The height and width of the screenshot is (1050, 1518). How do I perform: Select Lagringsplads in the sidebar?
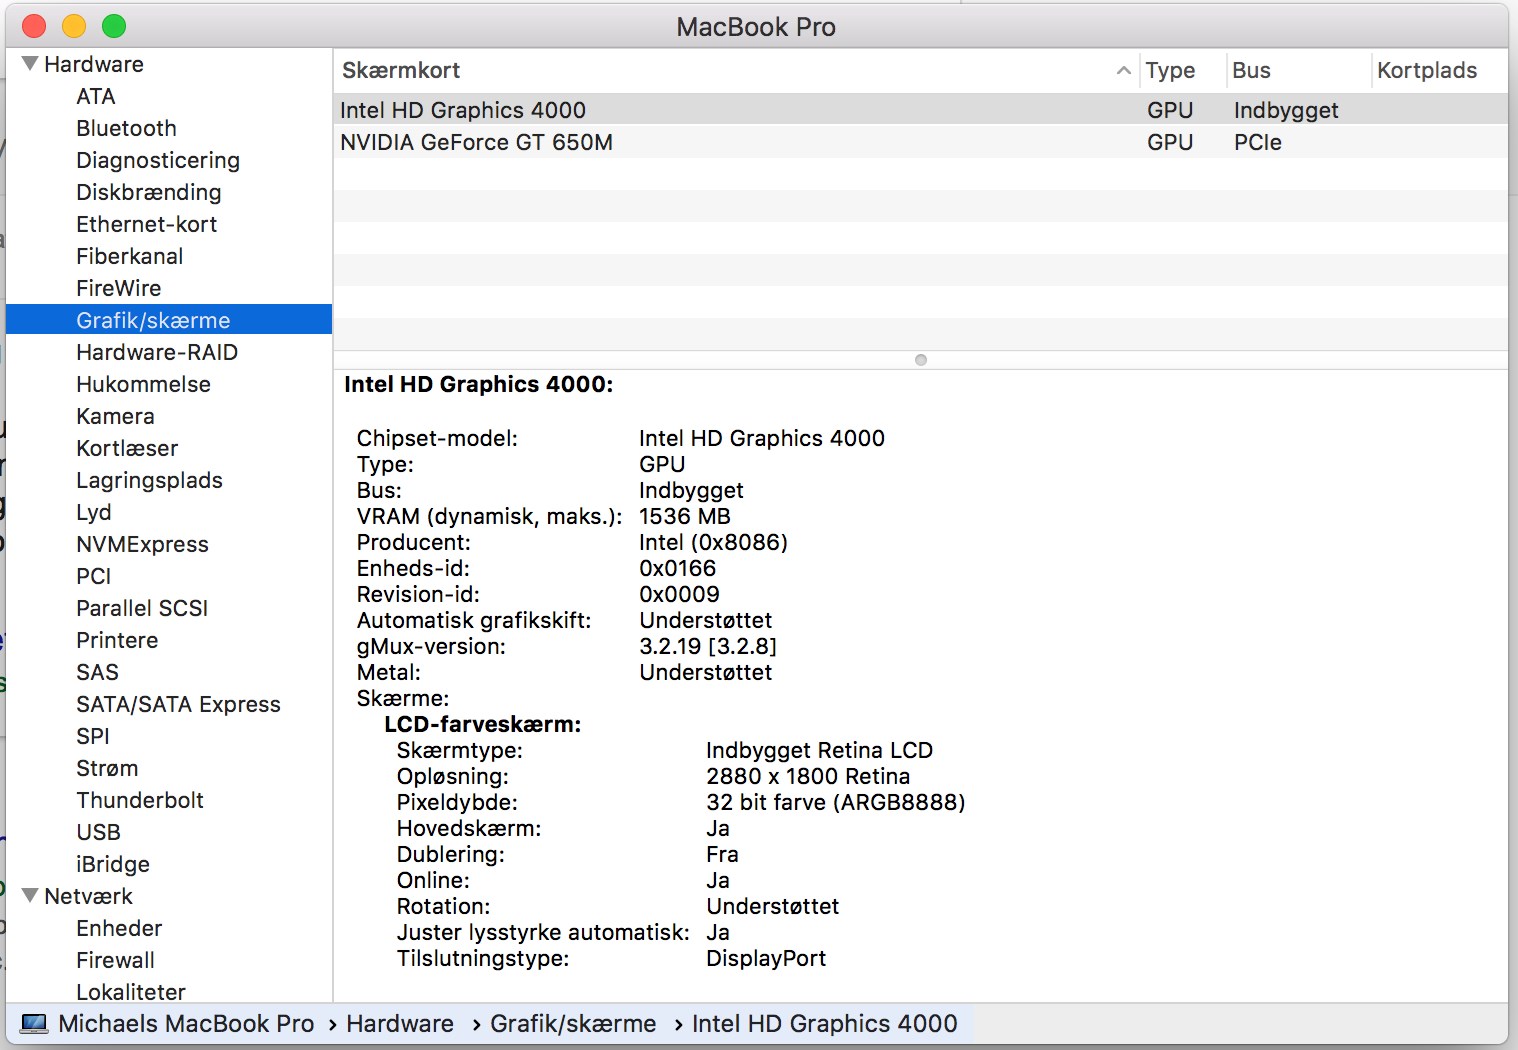point(150,480)
